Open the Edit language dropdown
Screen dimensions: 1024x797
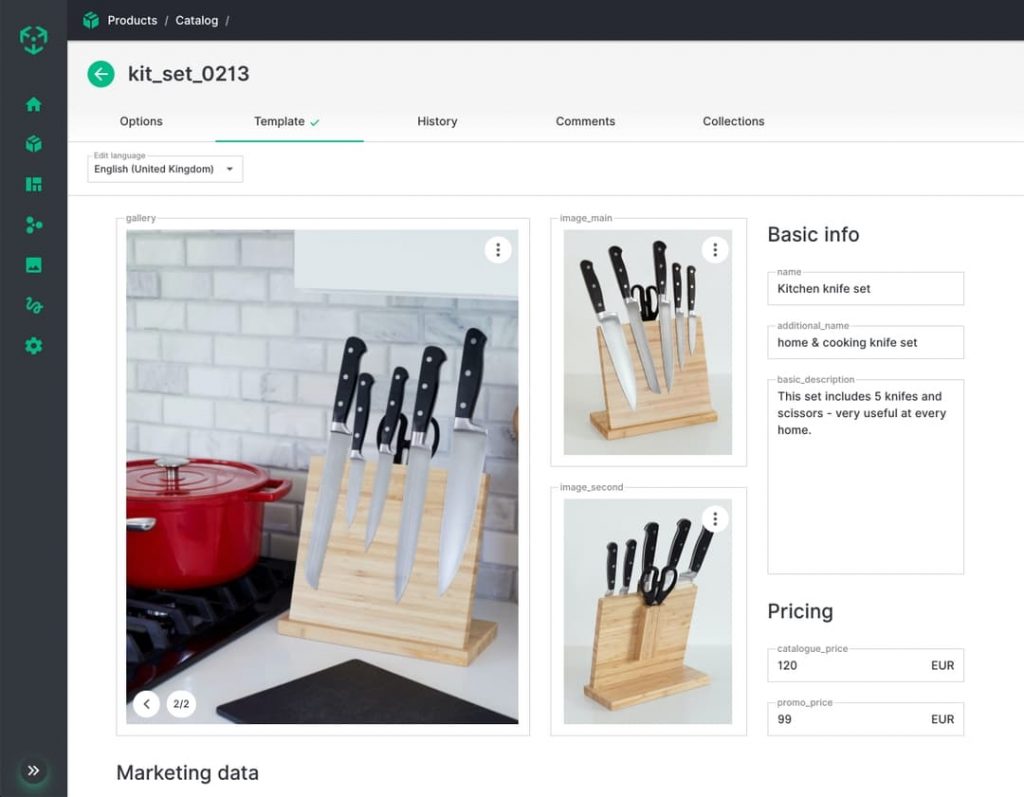(x=165, y=169)
